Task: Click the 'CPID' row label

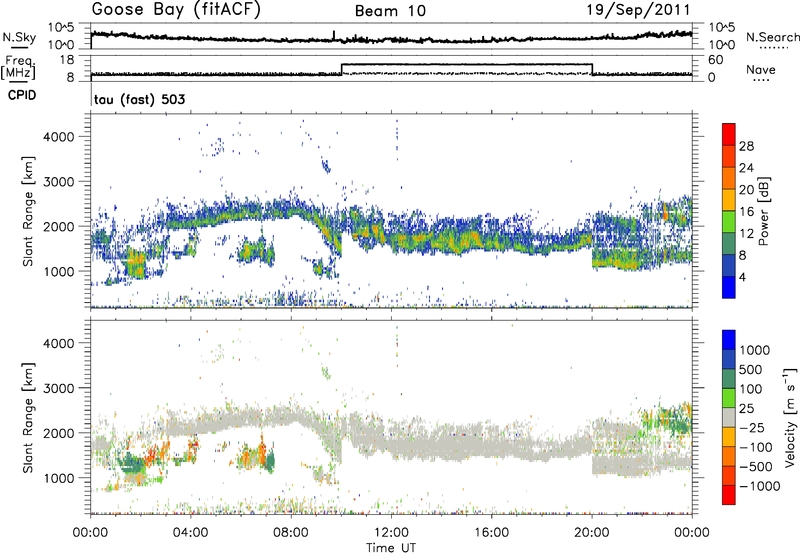Action: [x=22, y=95]
